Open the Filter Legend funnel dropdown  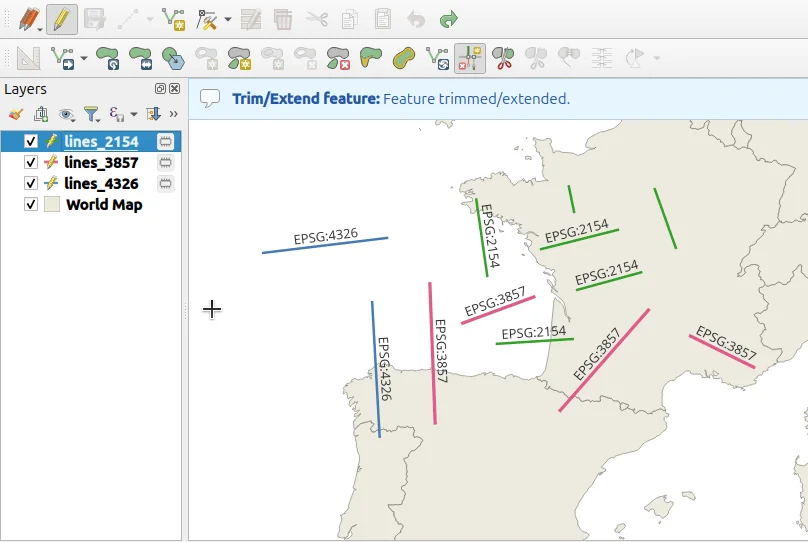point(92,114)
